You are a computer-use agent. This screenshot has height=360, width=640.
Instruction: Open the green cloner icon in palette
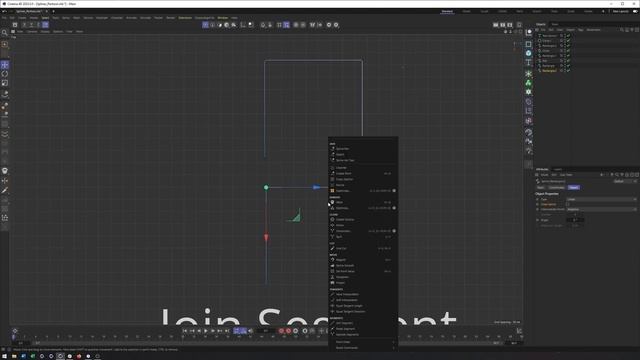point(529,83)
